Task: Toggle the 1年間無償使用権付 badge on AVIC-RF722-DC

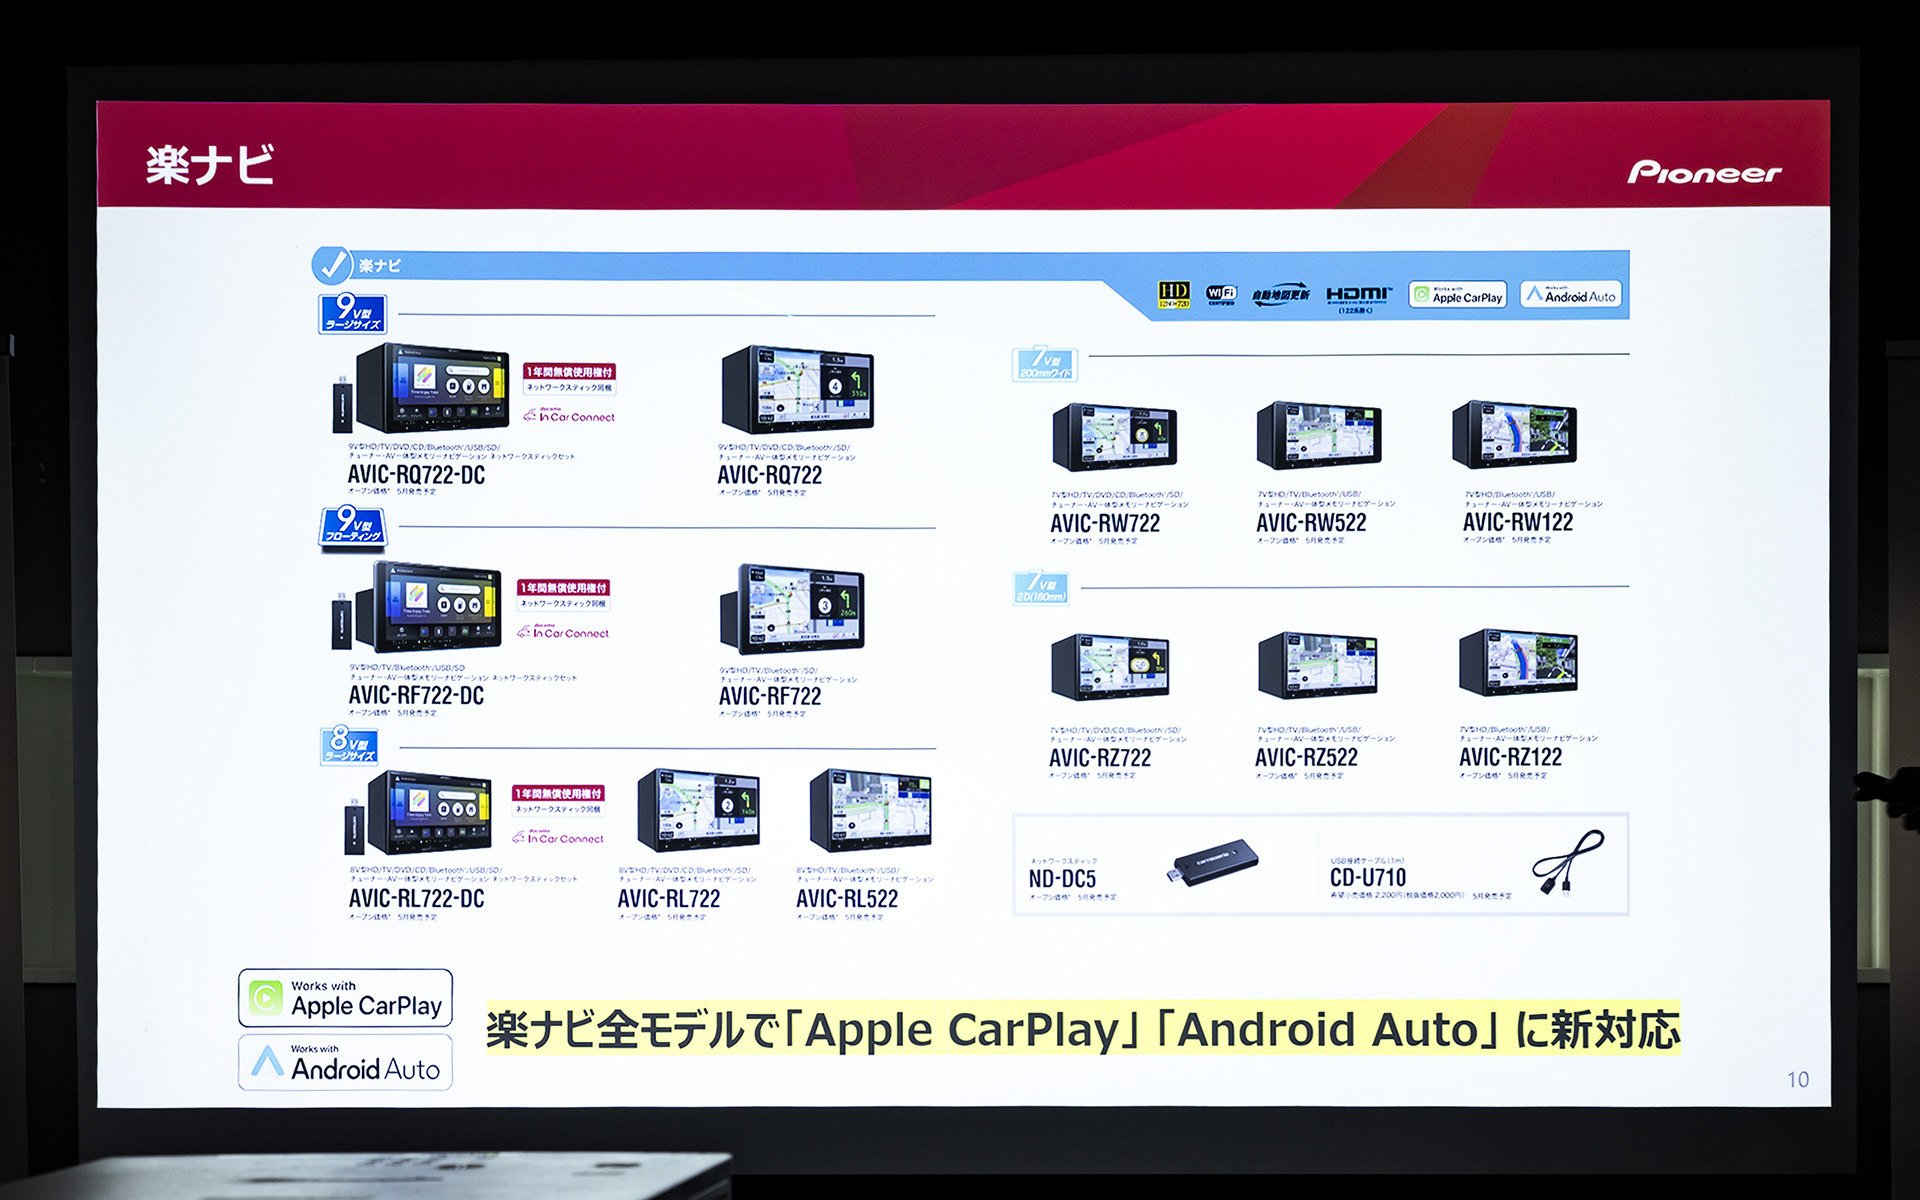Action: [564, 589]
